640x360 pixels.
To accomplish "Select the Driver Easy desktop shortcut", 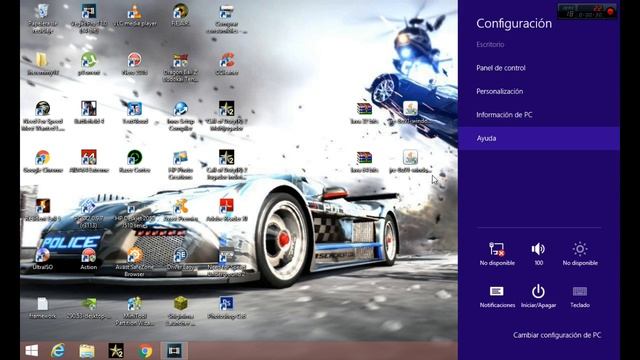I will point(180,259).
